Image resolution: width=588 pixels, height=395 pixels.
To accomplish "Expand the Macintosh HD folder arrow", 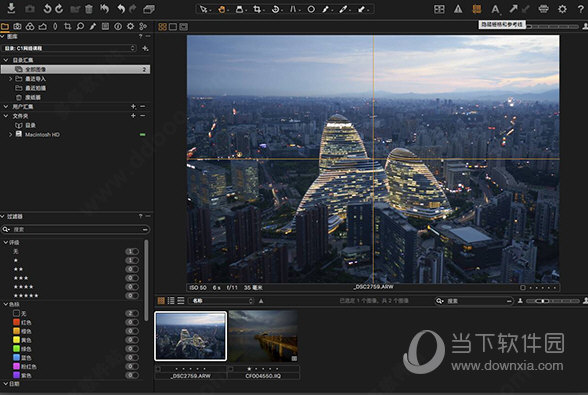I will pyautogui.click(x=10, y=134).
